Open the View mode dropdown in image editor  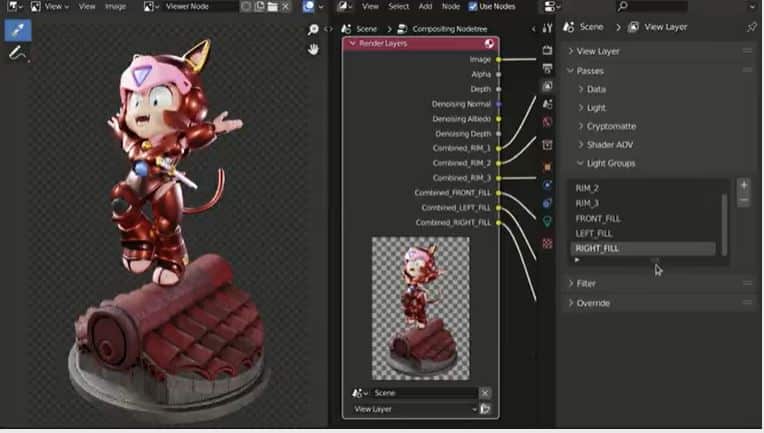pos(49,6)
